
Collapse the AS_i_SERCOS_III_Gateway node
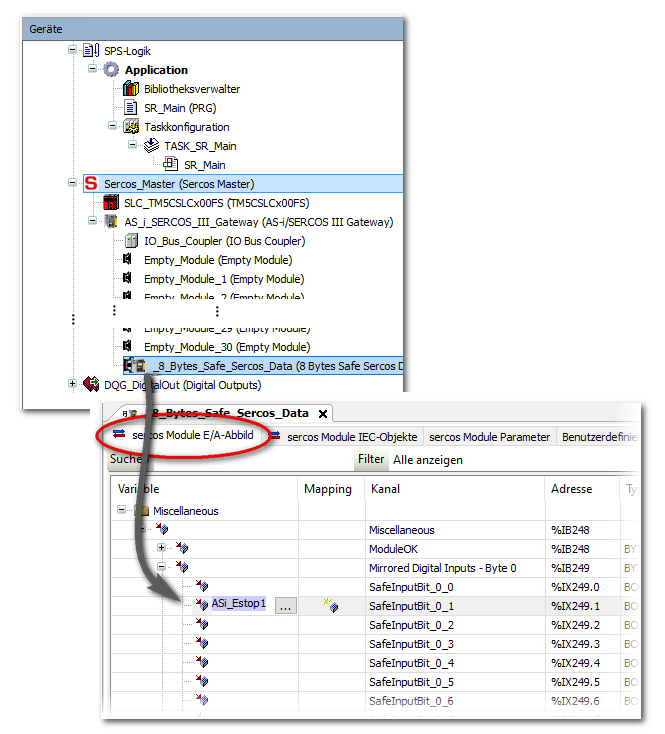[92, 222]
